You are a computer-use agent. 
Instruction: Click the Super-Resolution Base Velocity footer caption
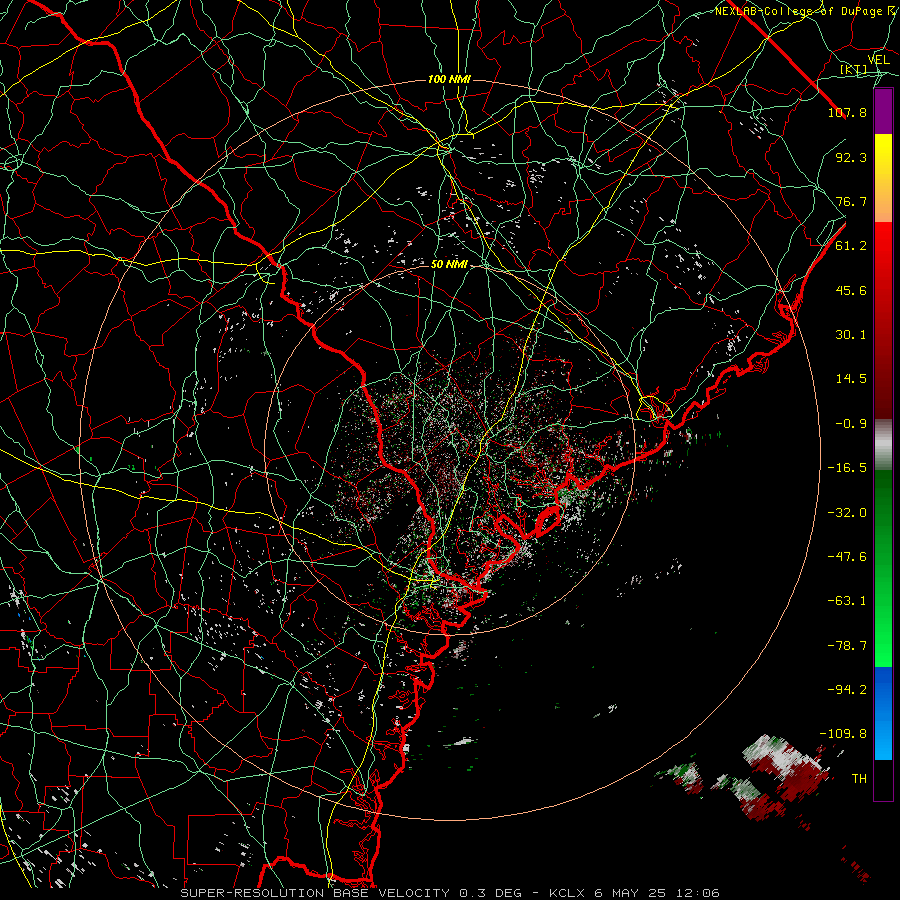tap(450, 893)
